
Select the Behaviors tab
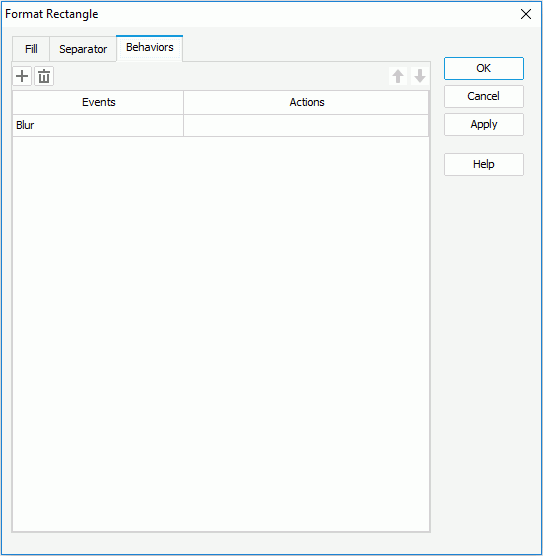click(150, 48)
